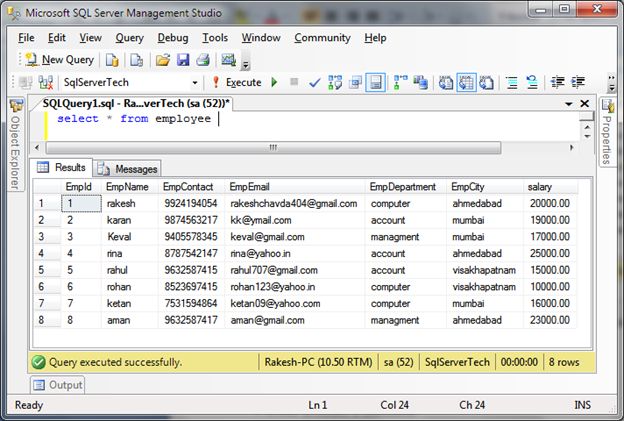Open the Query menu
Screen dimensions: 624x421
click(129, 38)
